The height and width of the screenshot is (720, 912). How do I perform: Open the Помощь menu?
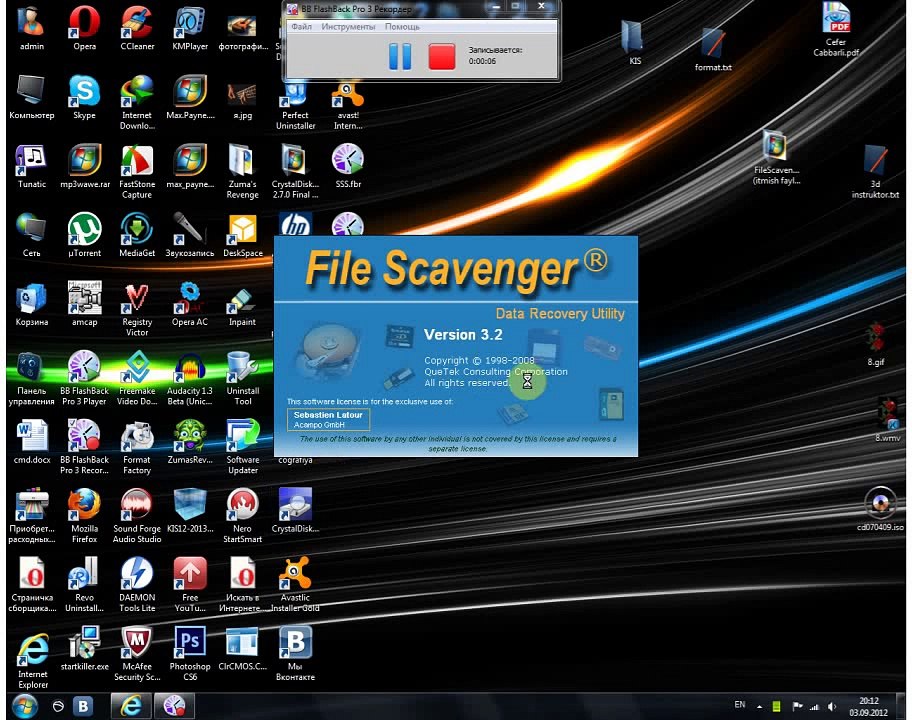[402, 27]
